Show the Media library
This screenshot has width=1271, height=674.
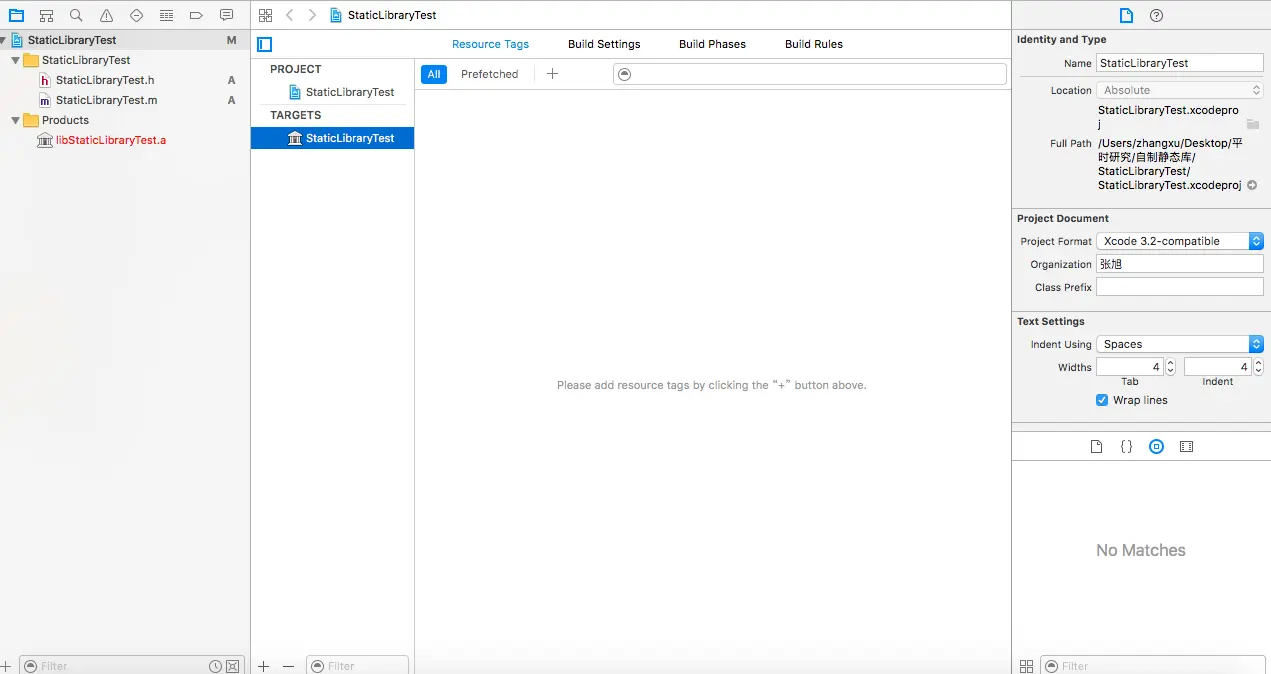(x=1186, y=447)
